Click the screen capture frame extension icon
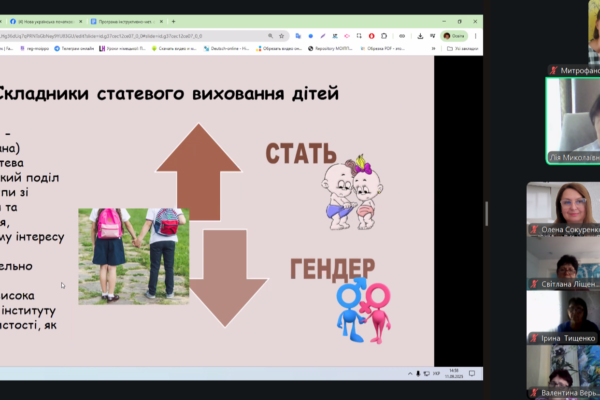 click(x=359, y=36)
